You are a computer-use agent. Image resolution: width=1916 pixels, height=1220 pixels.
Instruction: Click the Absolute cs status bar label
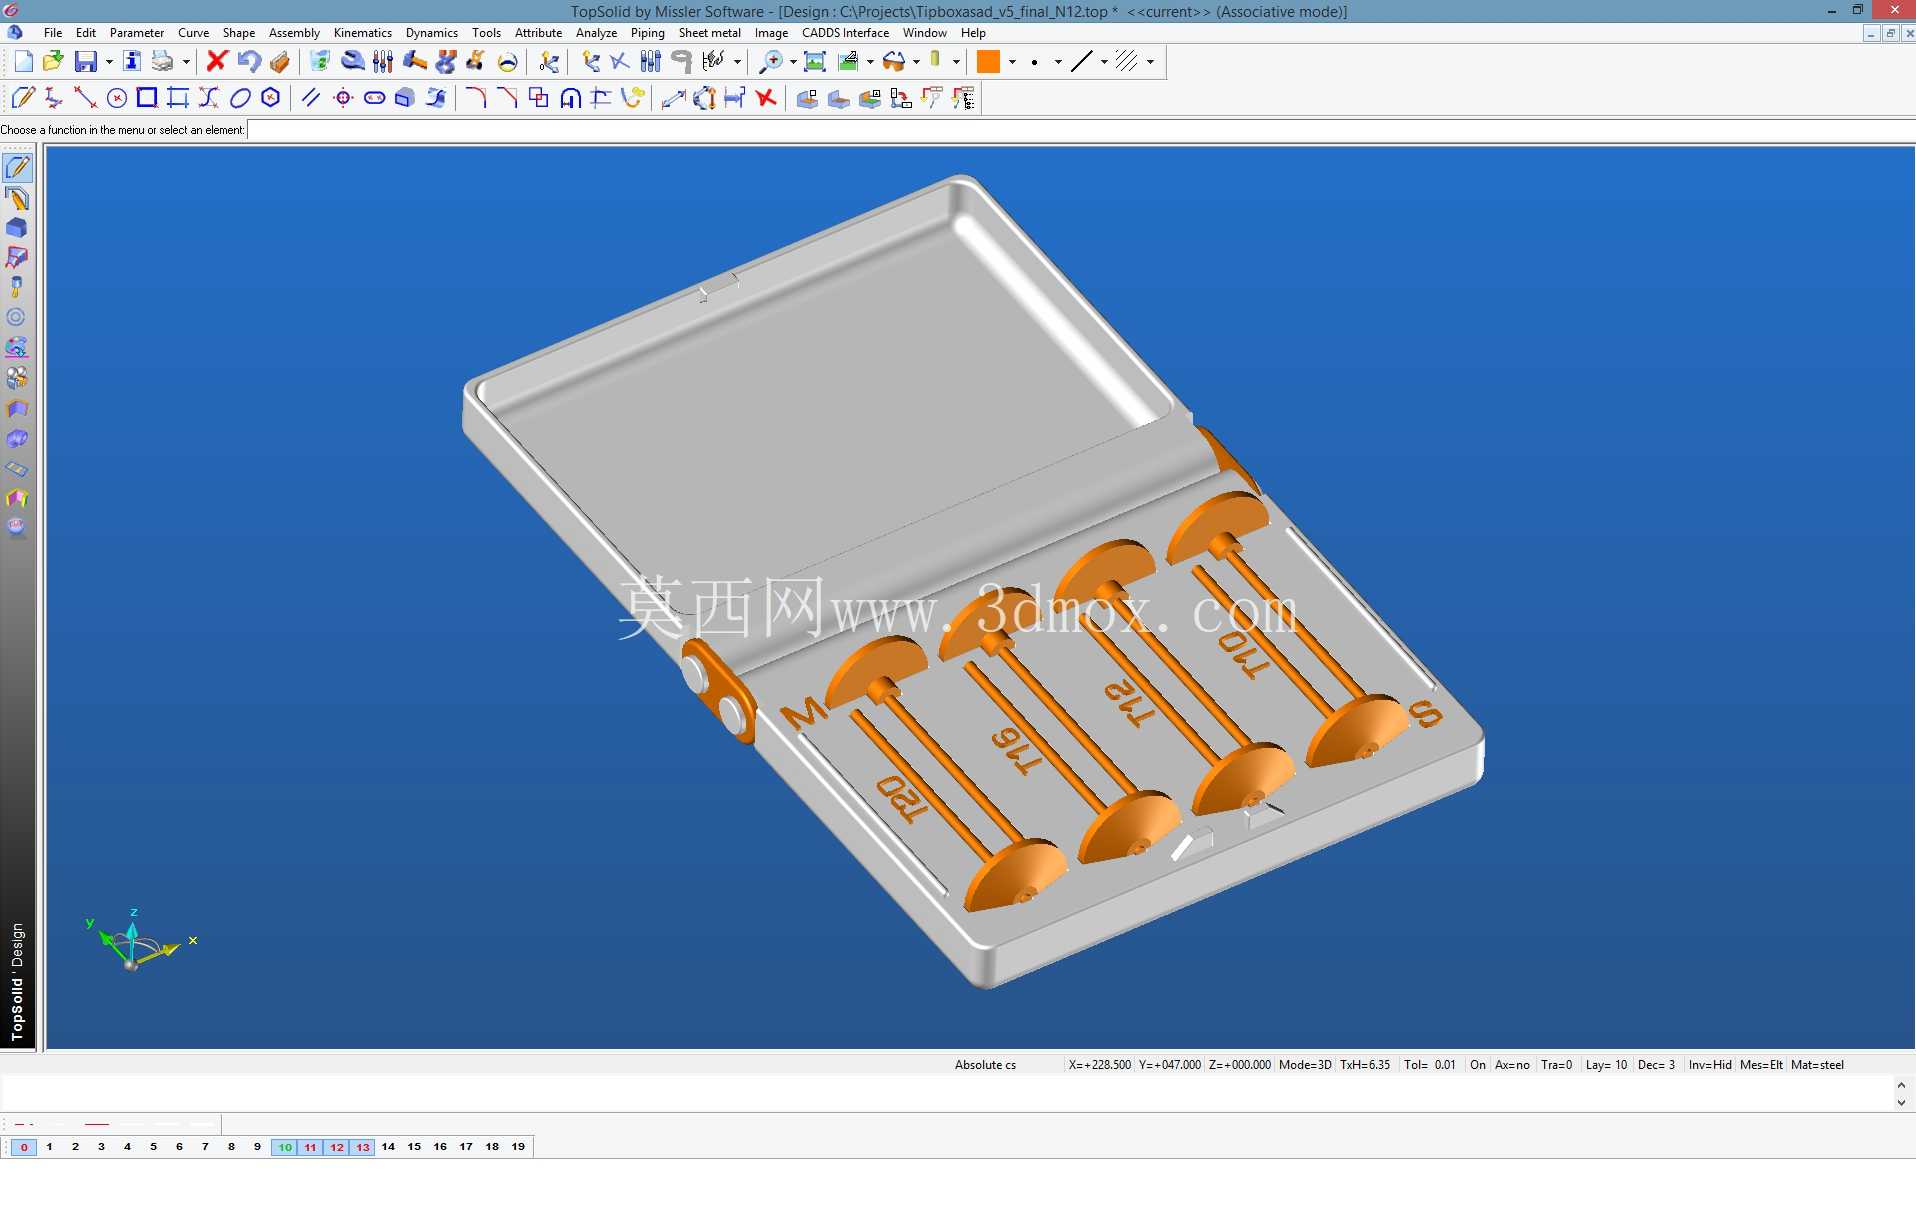tap(985, 1065)
